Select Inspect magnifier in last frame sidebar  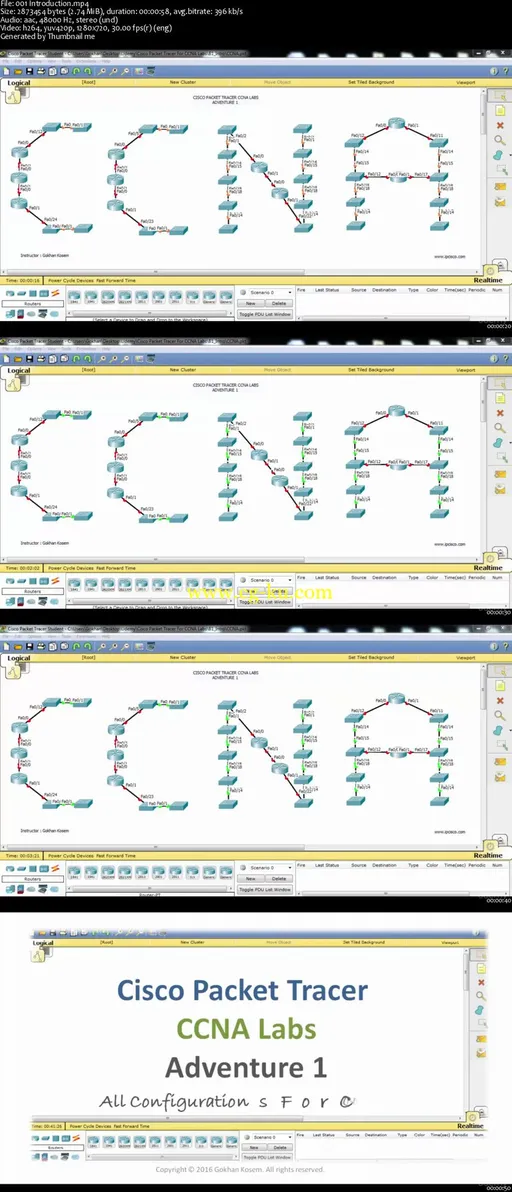[480, 996]
